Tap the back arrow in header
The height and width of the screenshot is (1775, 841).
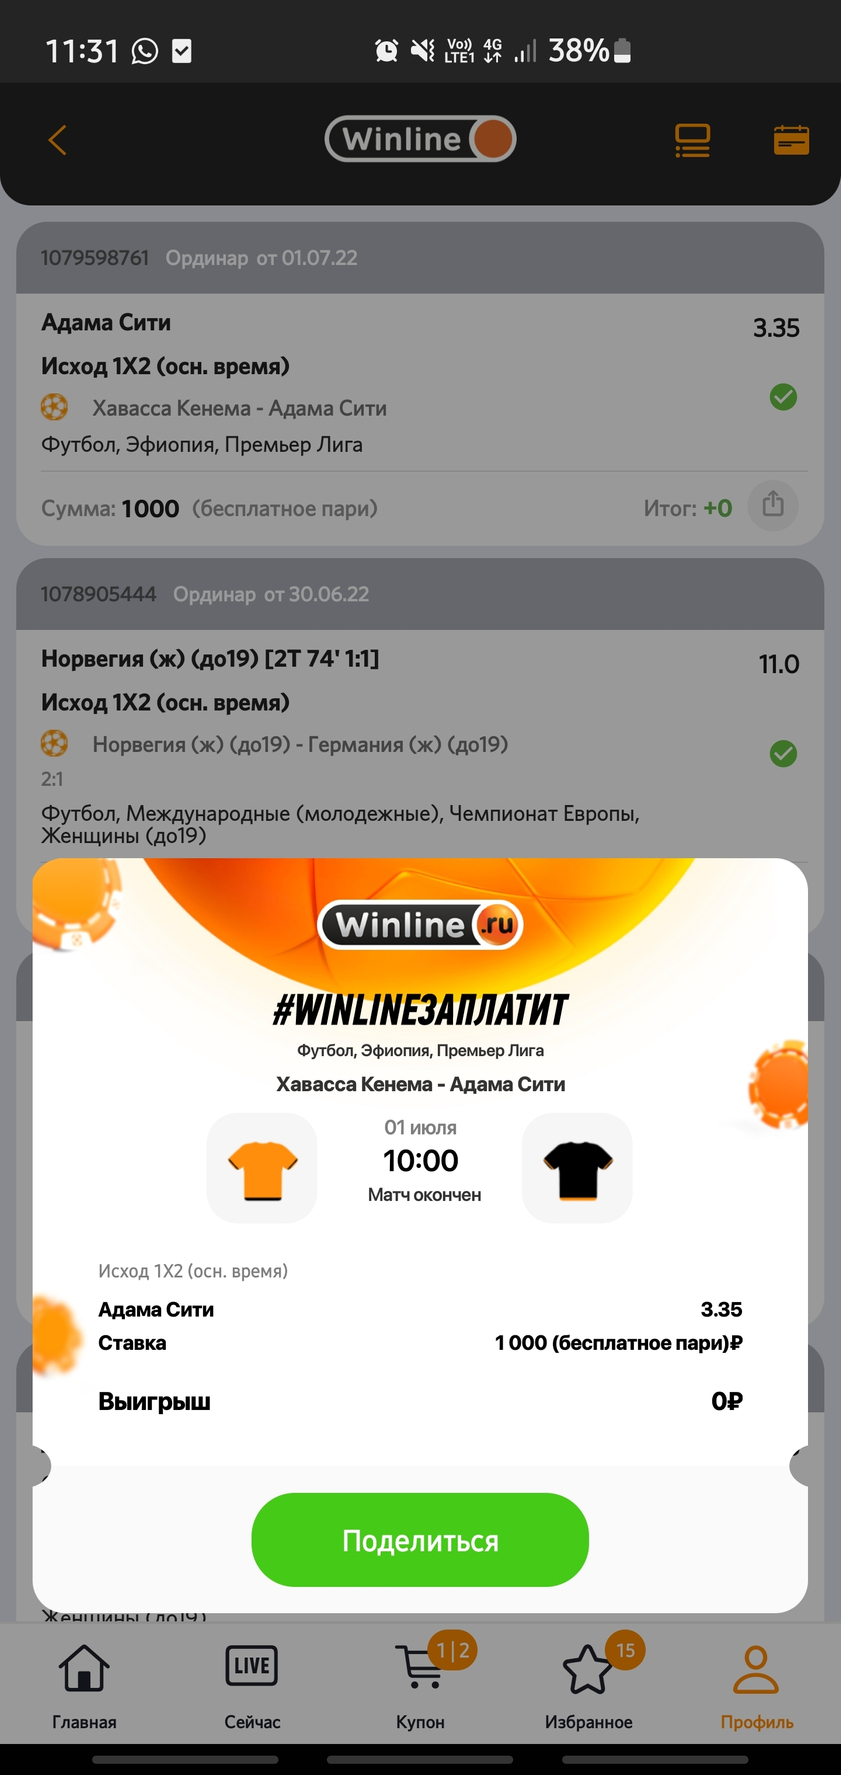click(x=58, y=140)
